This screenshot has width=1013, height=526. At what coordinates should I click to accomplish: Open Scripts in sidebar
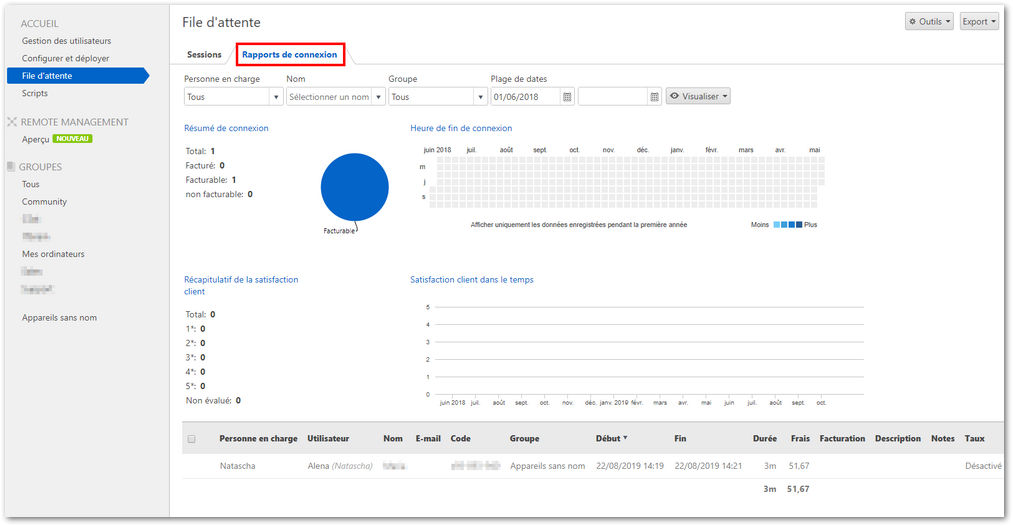[x=35, y=93]
